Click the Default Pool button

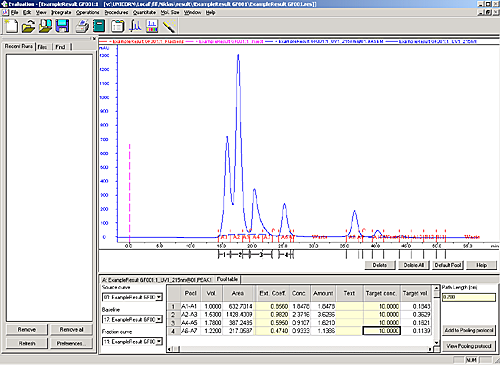click(448, 265)
